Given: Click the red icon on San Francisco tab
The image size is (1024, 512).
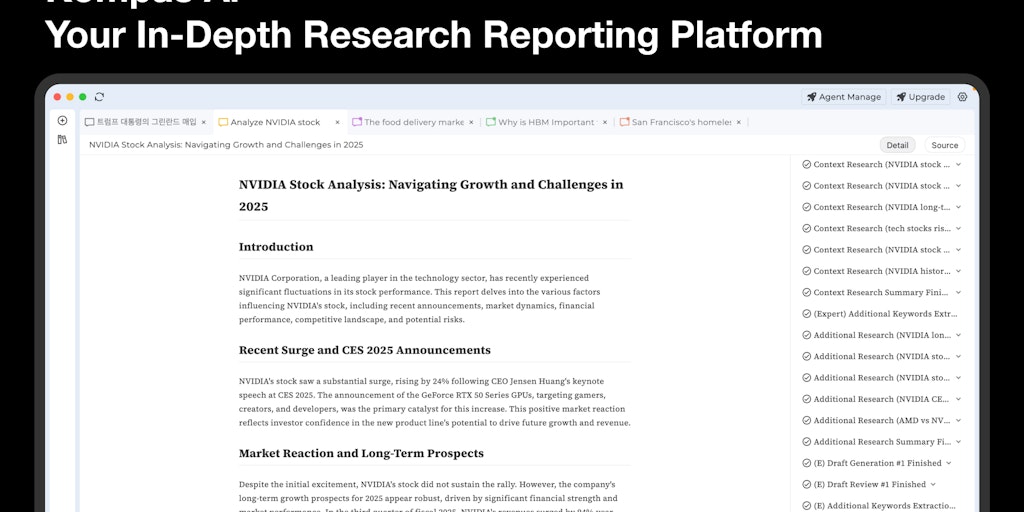Looking at the screenshot, I should pyautogui.click(x=624, y=122).
